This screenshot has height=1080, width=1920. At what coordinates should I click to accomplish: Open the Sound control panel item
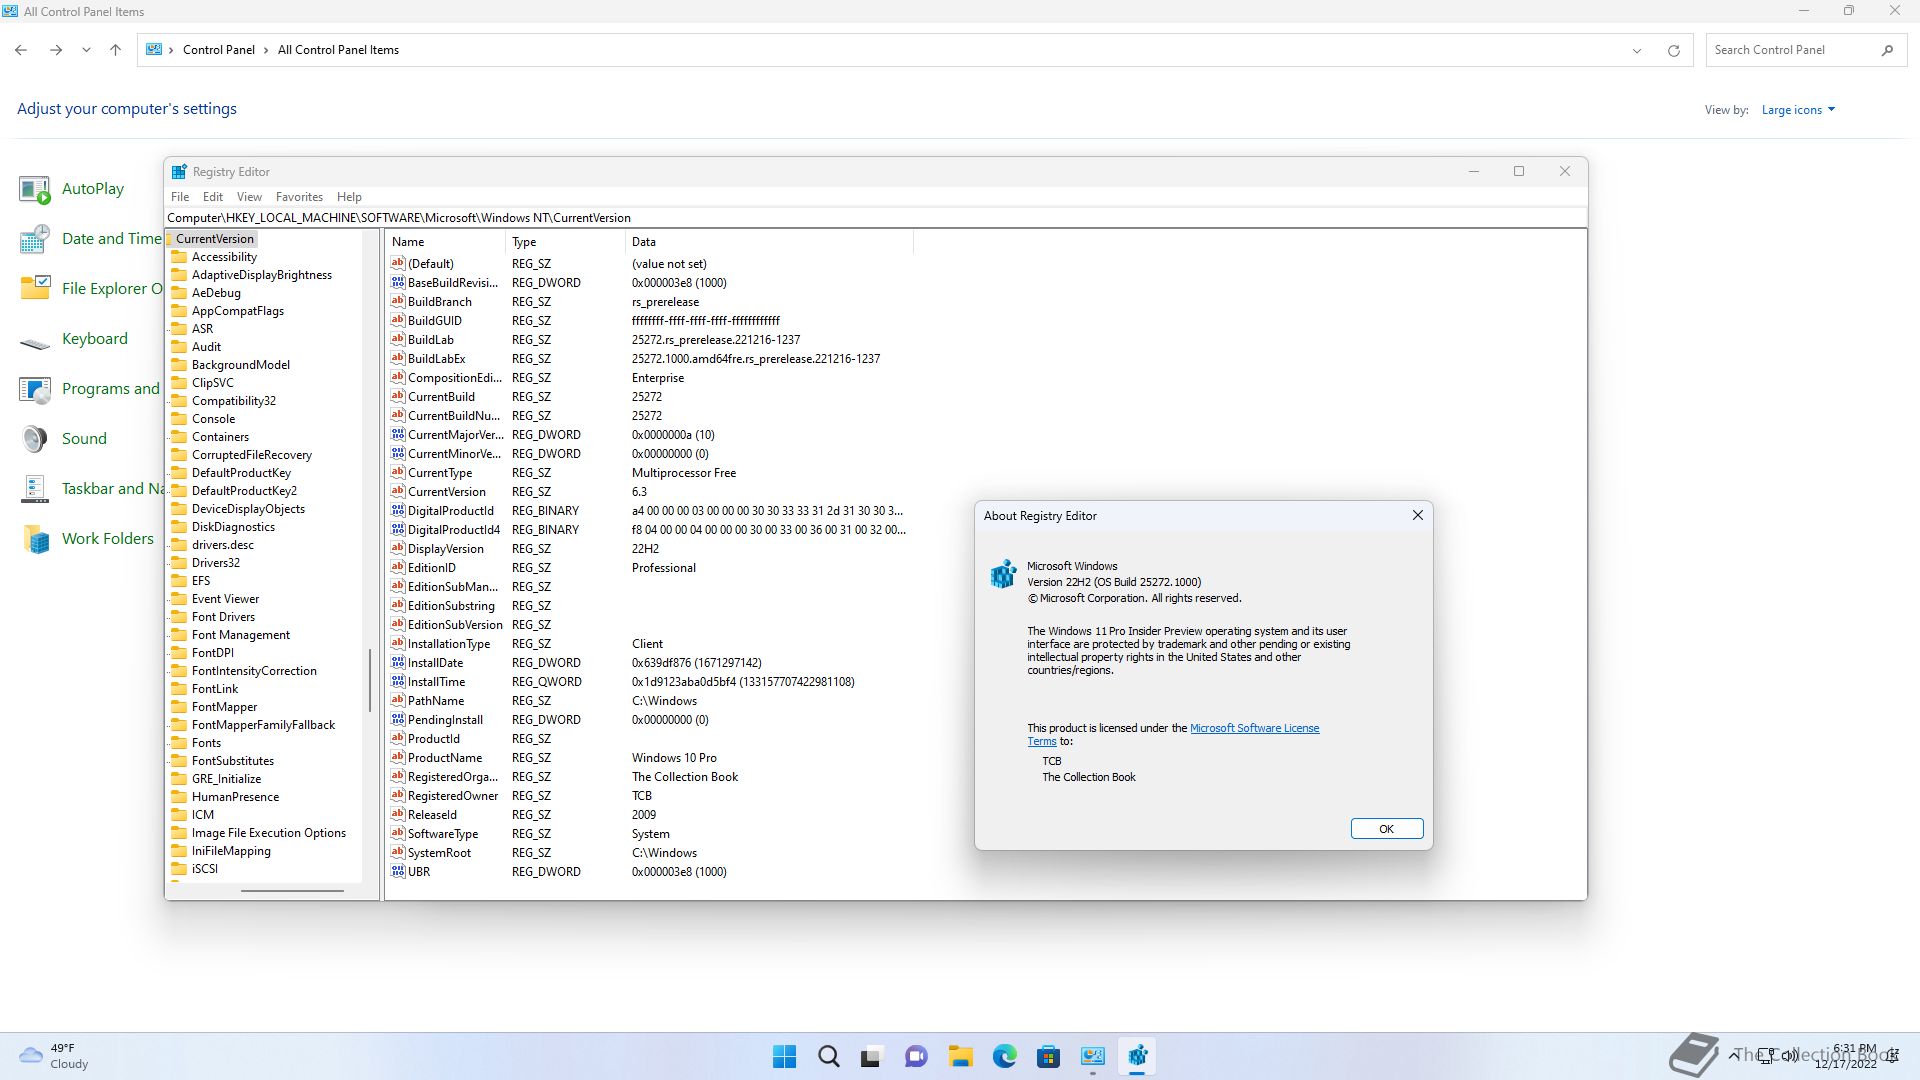(63, 439)
